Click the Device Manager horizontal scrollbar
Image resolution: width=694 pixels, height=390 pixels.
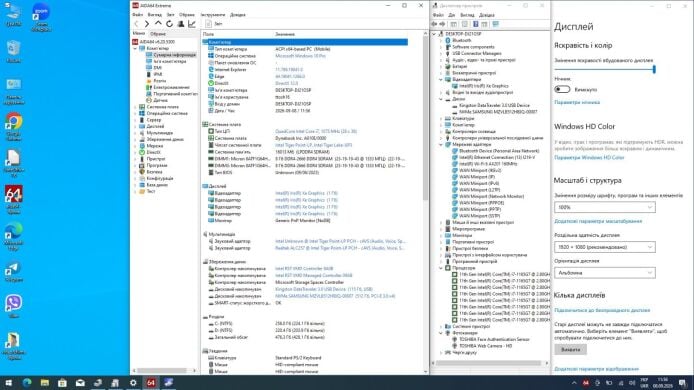489,363
